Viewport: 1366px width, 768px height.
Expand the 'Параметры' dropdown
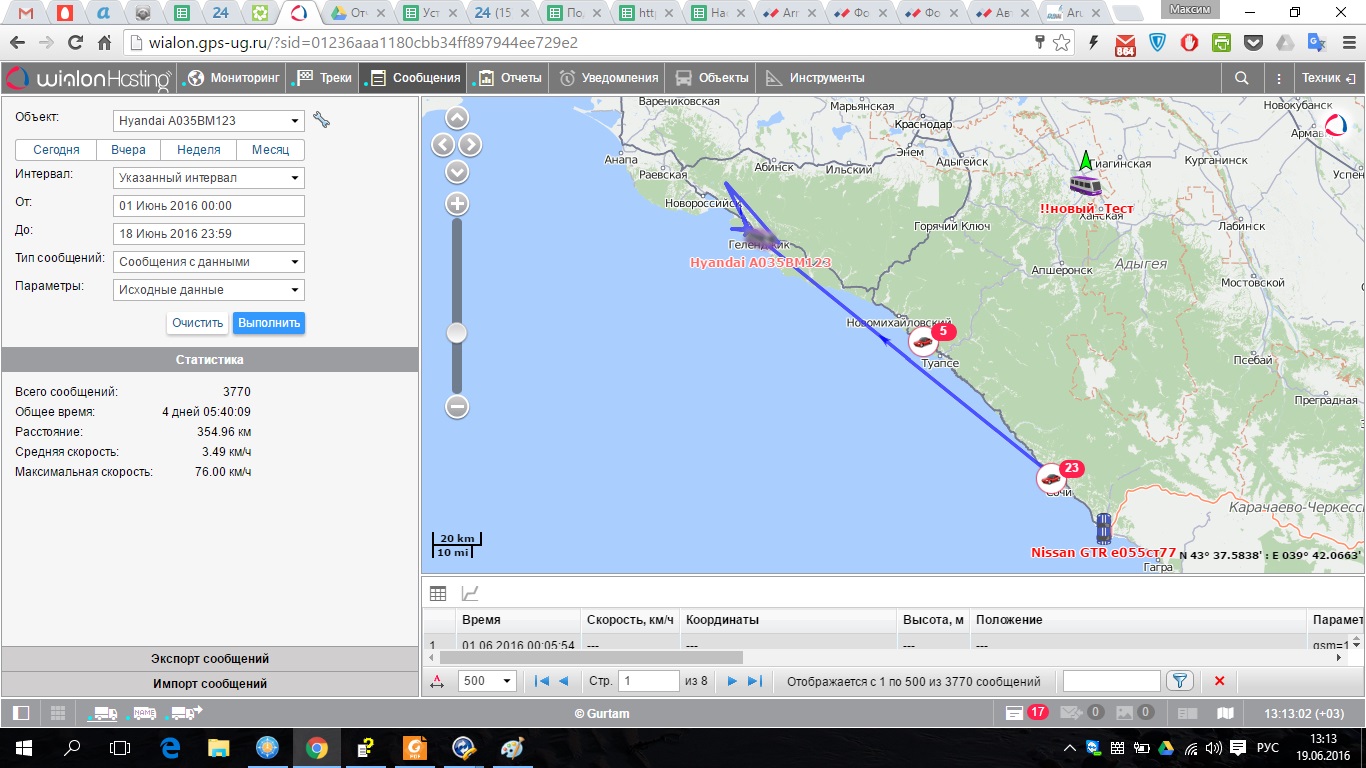click(209, 290)
